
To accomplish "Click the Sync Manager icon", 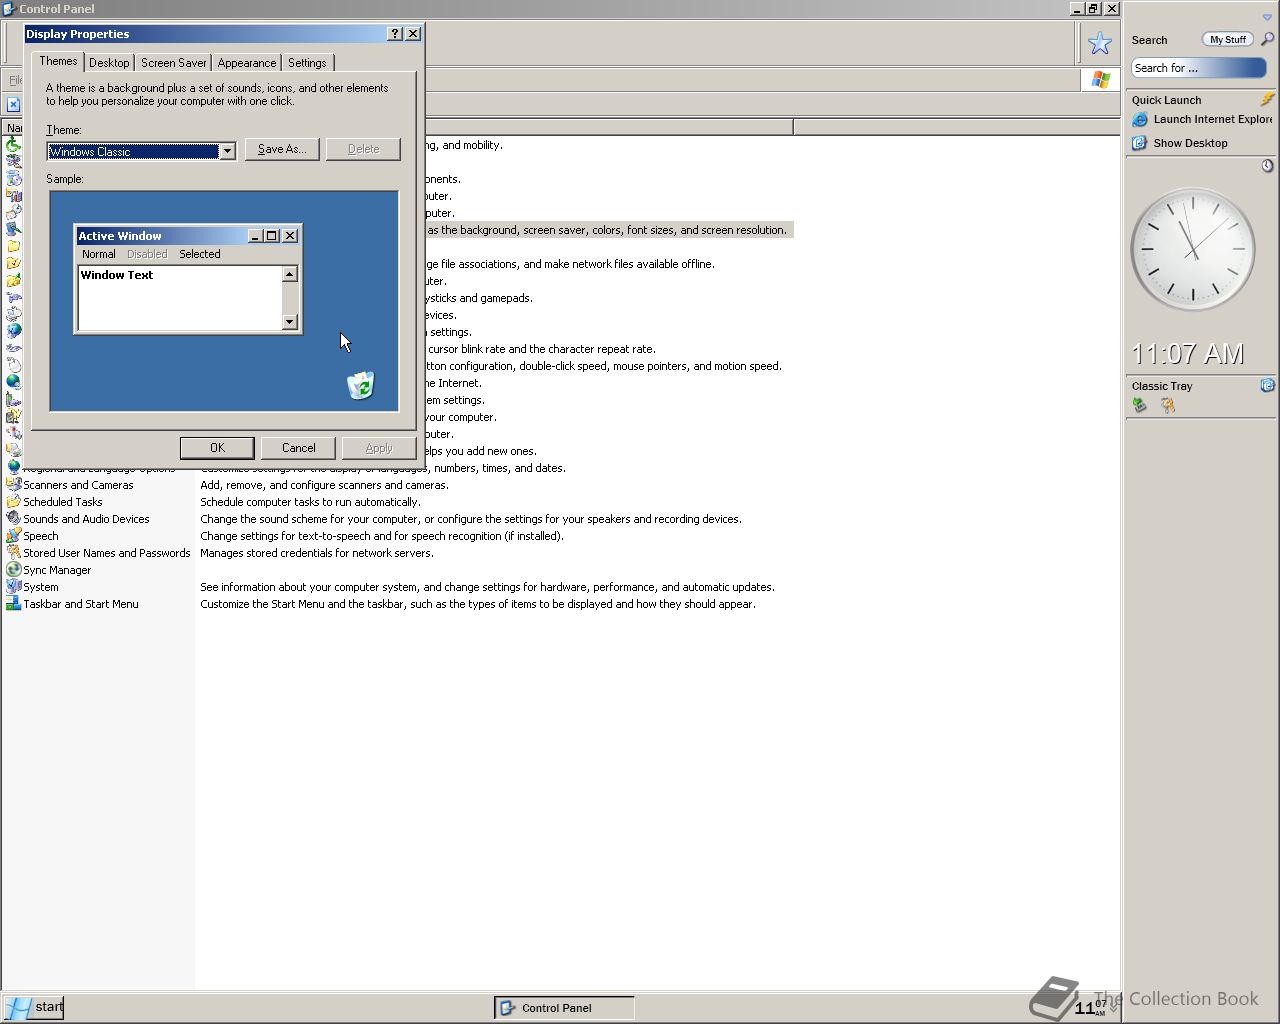I will click(x=13, y=569).
